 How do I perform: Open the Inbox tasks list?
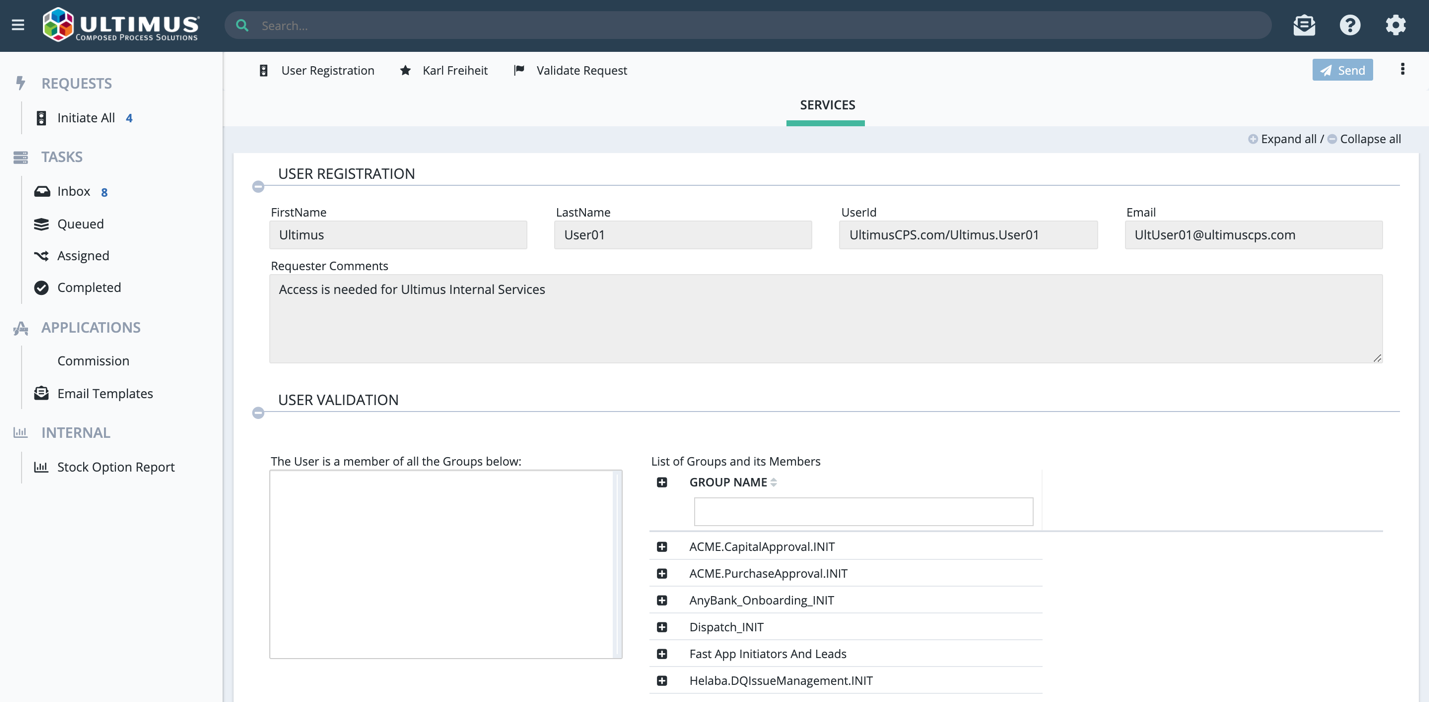click(74, 191)
